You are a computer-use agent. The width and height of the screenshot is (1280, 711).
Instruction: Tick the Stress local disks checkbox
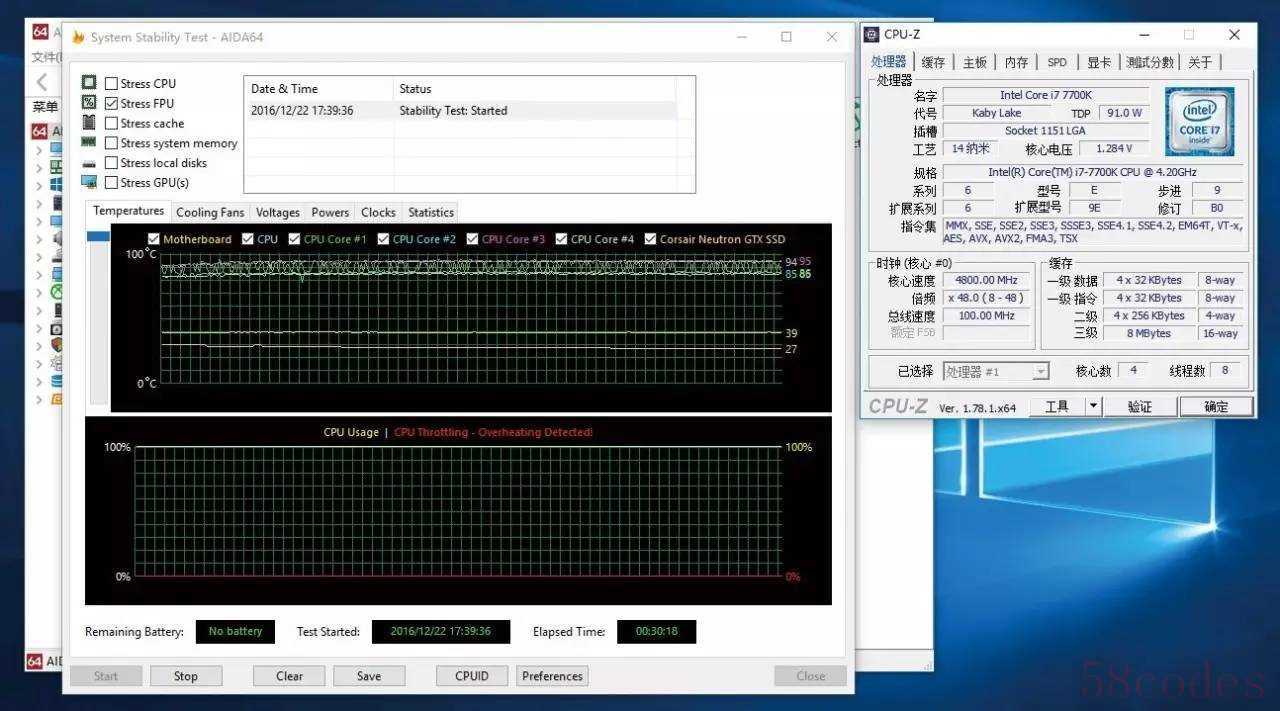click(111, 163)
